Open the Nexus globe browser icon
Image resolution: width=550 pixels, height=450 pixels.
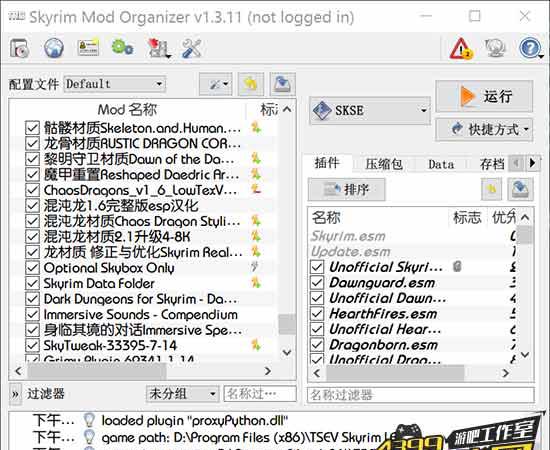point(54,48)
